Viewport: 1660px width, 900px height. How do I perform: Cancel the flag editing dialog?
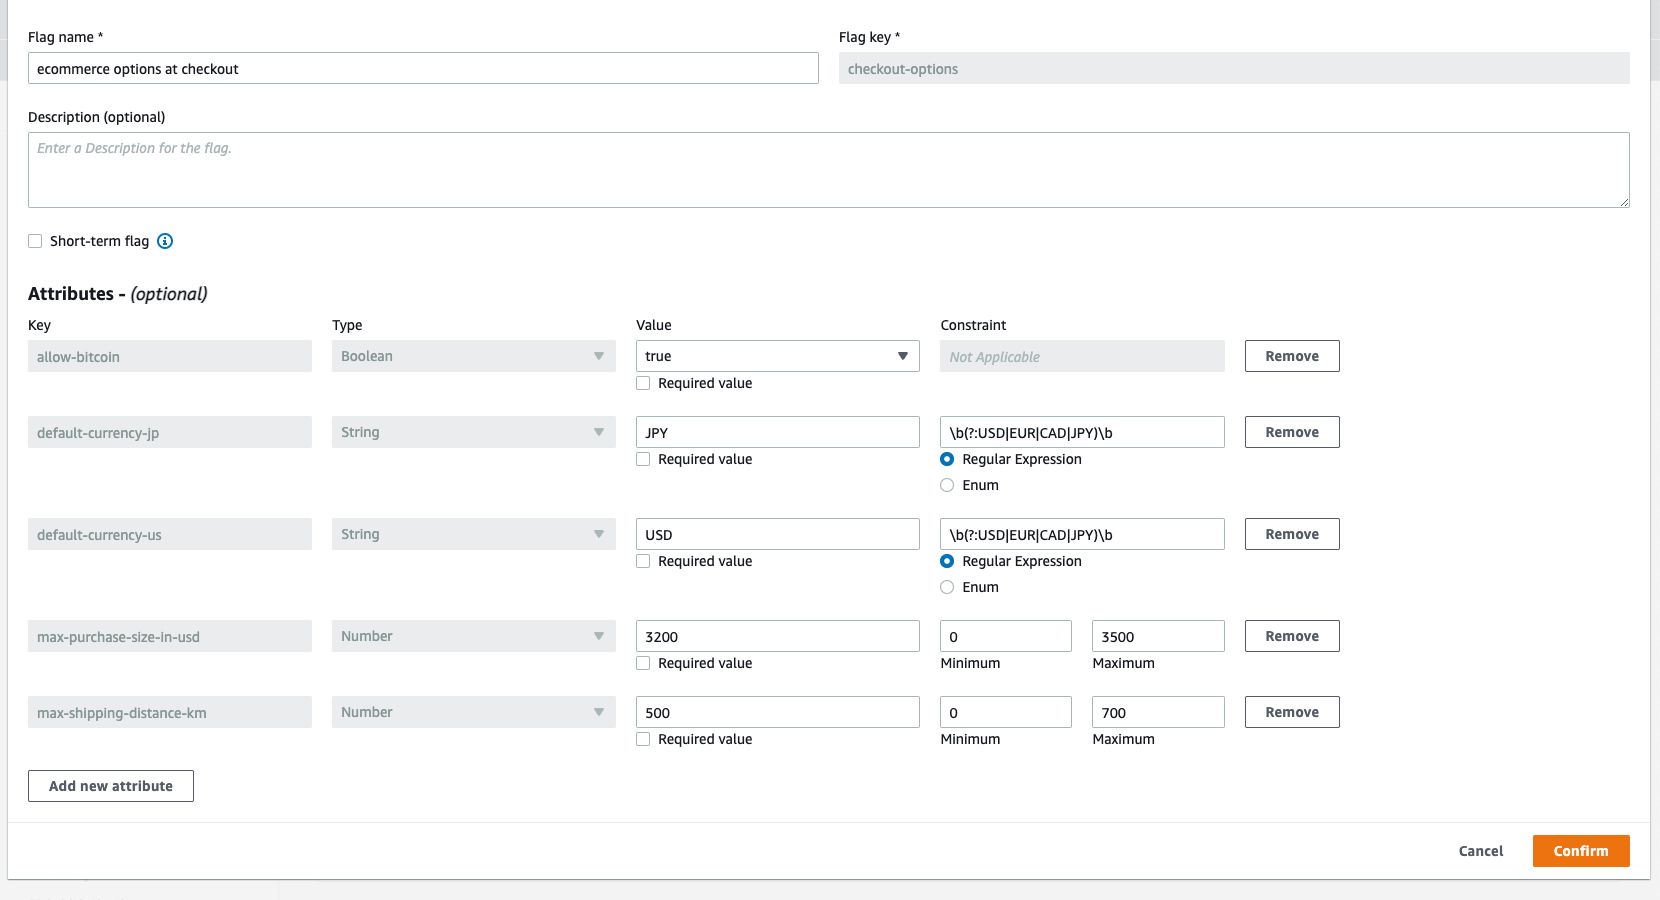(x=1481, y=851)
